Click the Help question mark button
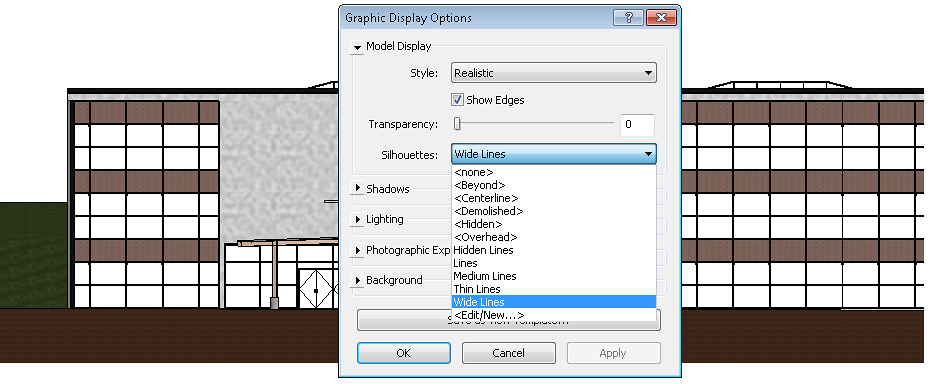Viewport: 931px width, 384px height. pos(628,18)
